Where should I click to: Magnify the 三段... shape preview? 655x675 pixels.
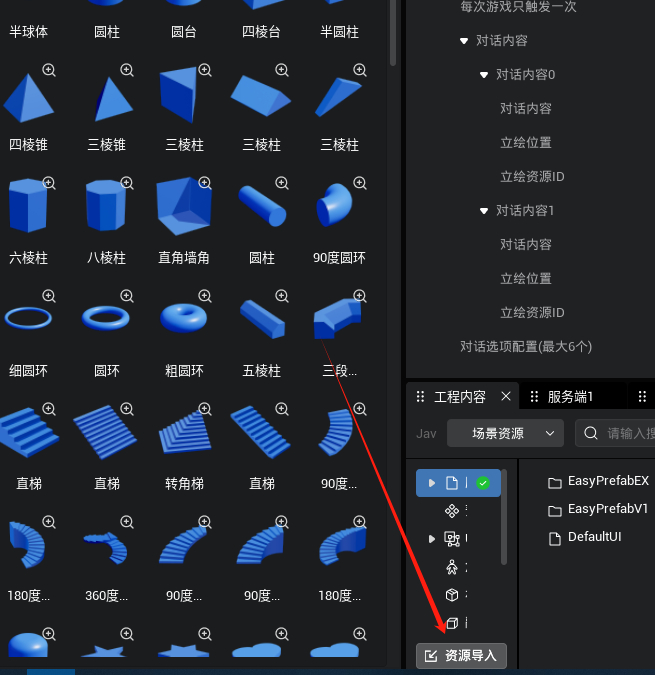point(360,296)
